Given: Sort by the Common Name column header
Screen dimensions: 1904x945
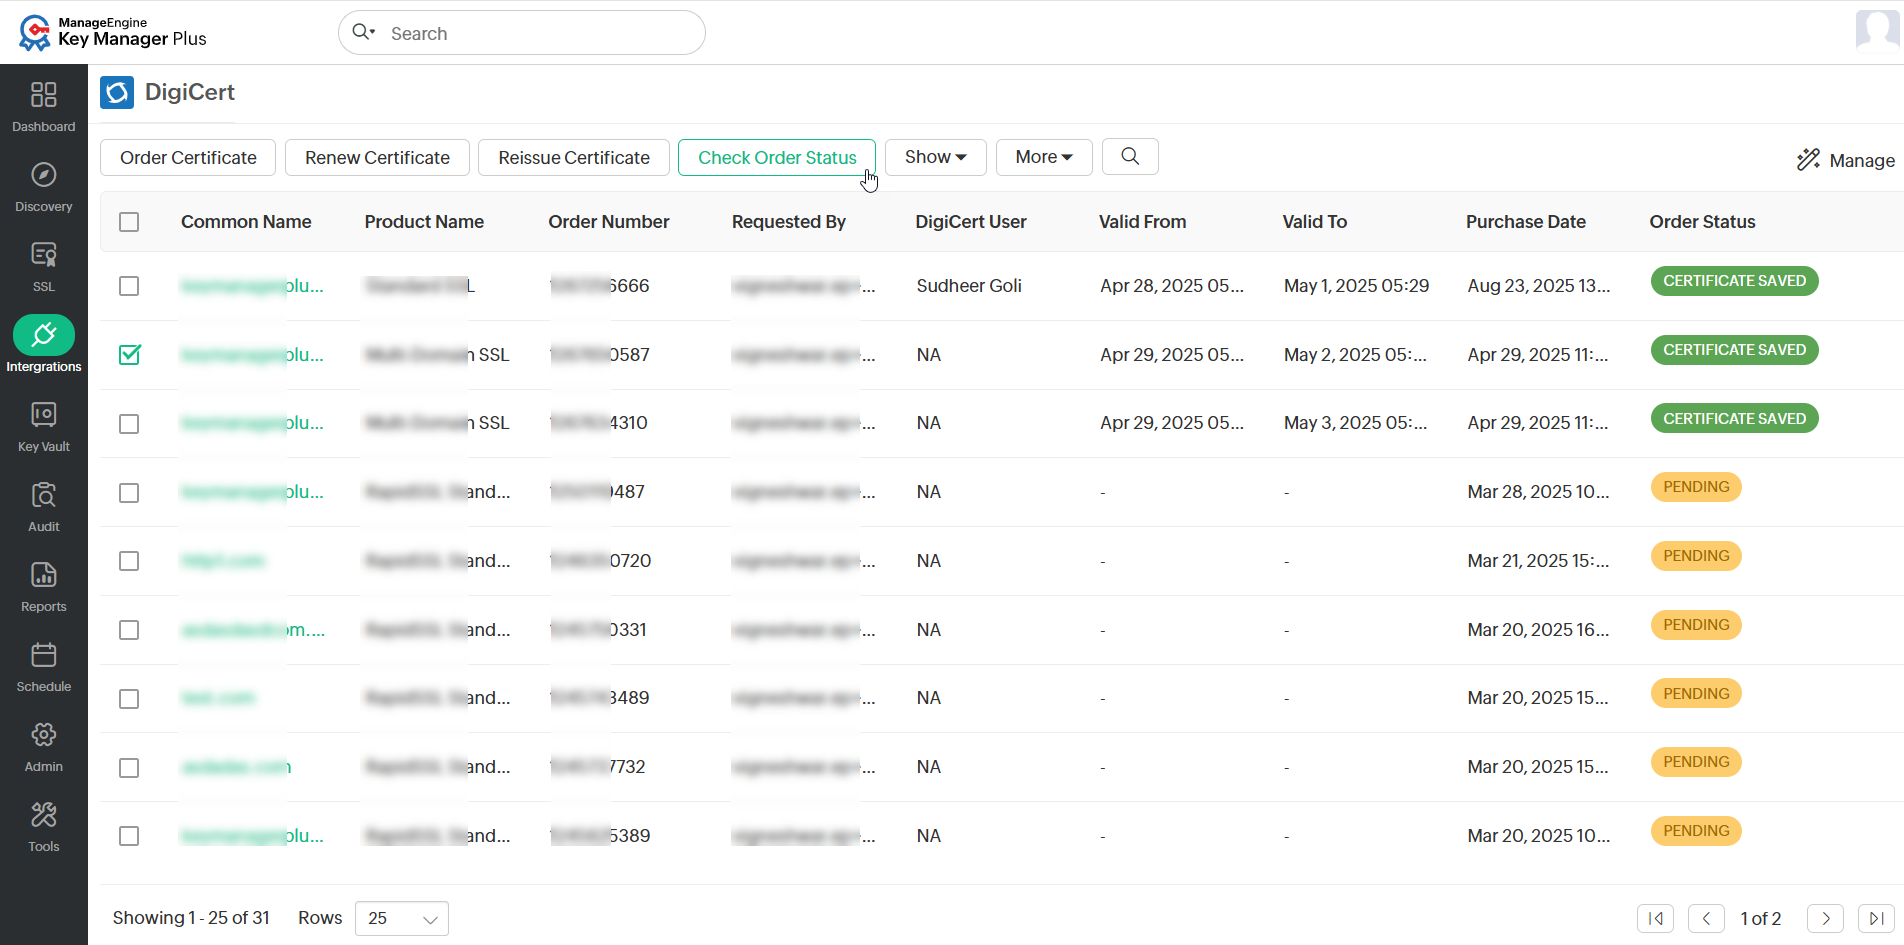Looking at the screenshot, I should click(246, 222).
